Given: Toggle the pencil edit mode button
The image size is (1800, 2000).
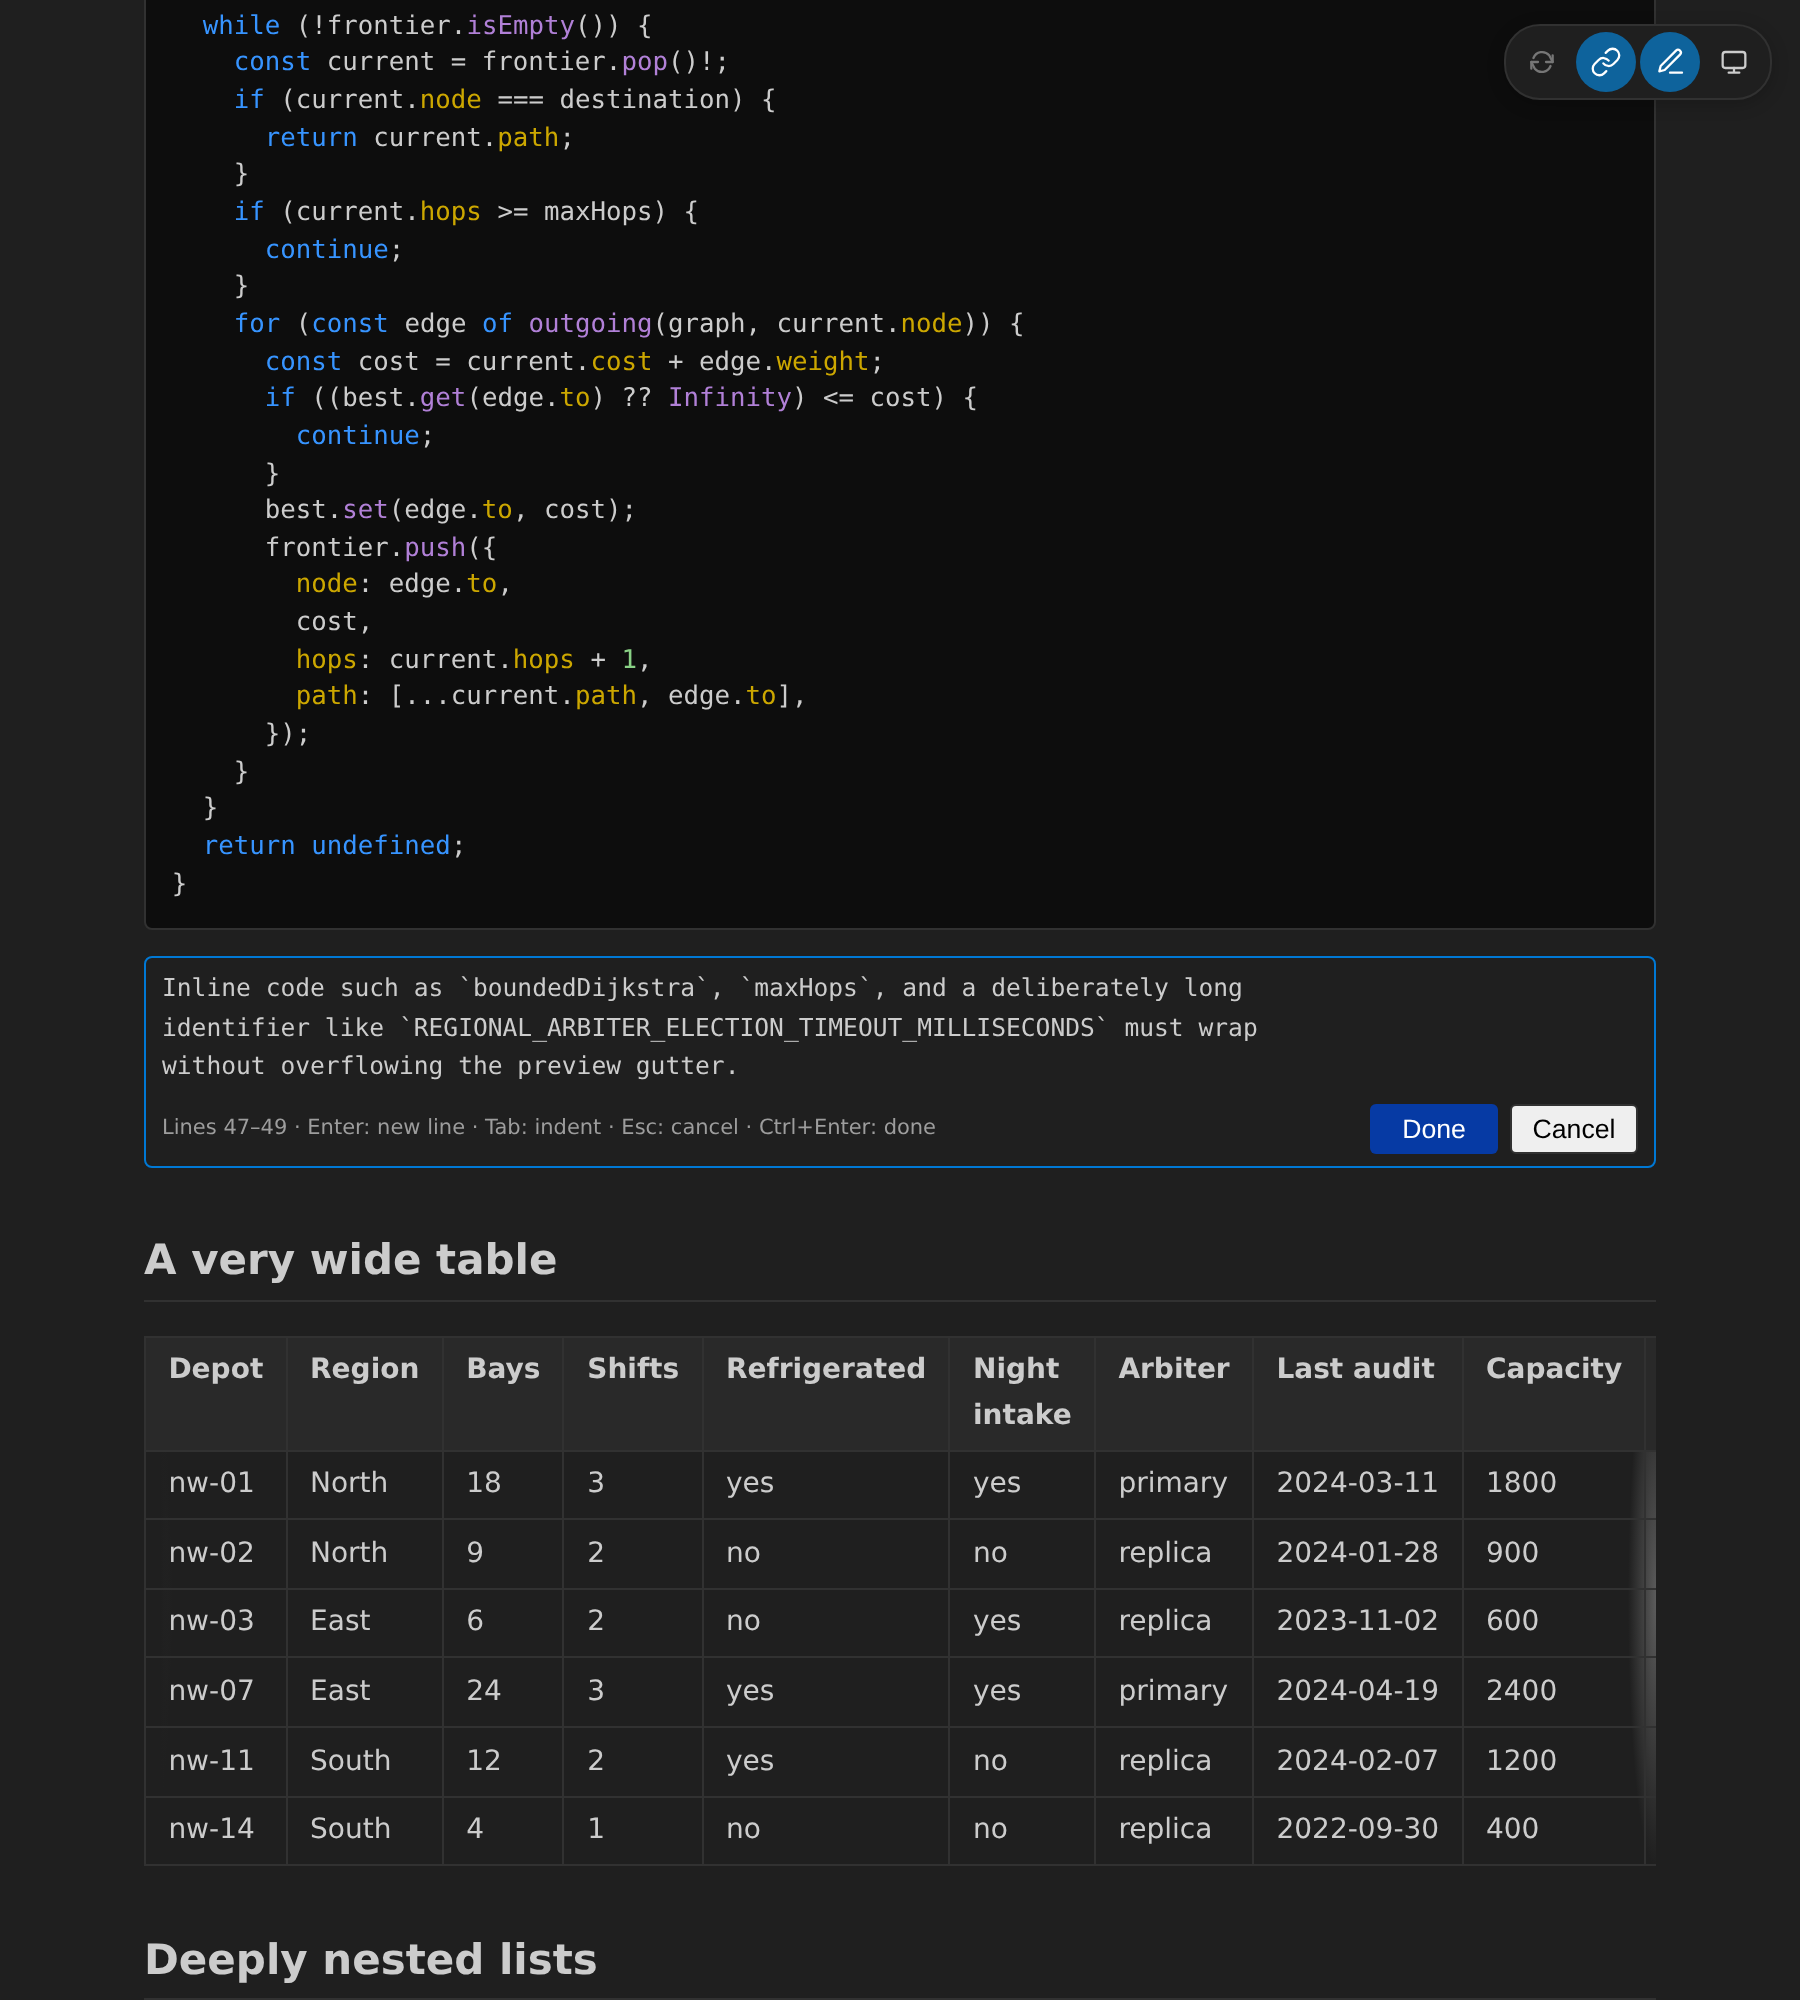Looking at the screenshot, I should [1670, 62].
